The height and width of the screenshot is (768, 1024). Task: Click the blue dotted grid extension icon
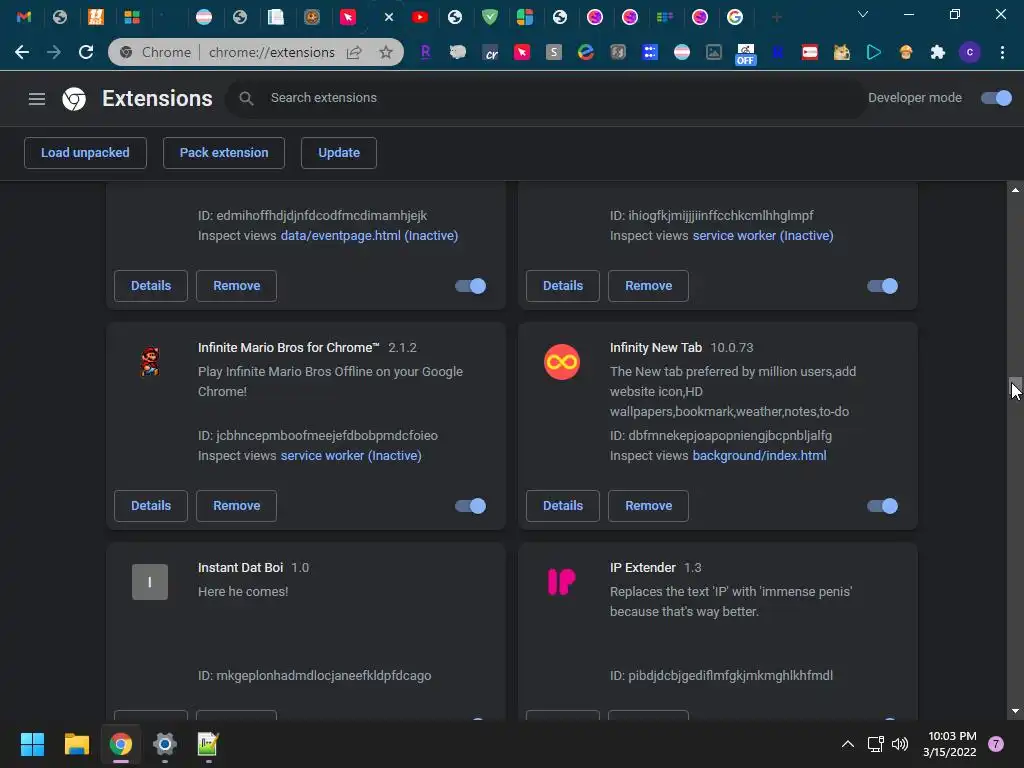[x=650, y=52]
